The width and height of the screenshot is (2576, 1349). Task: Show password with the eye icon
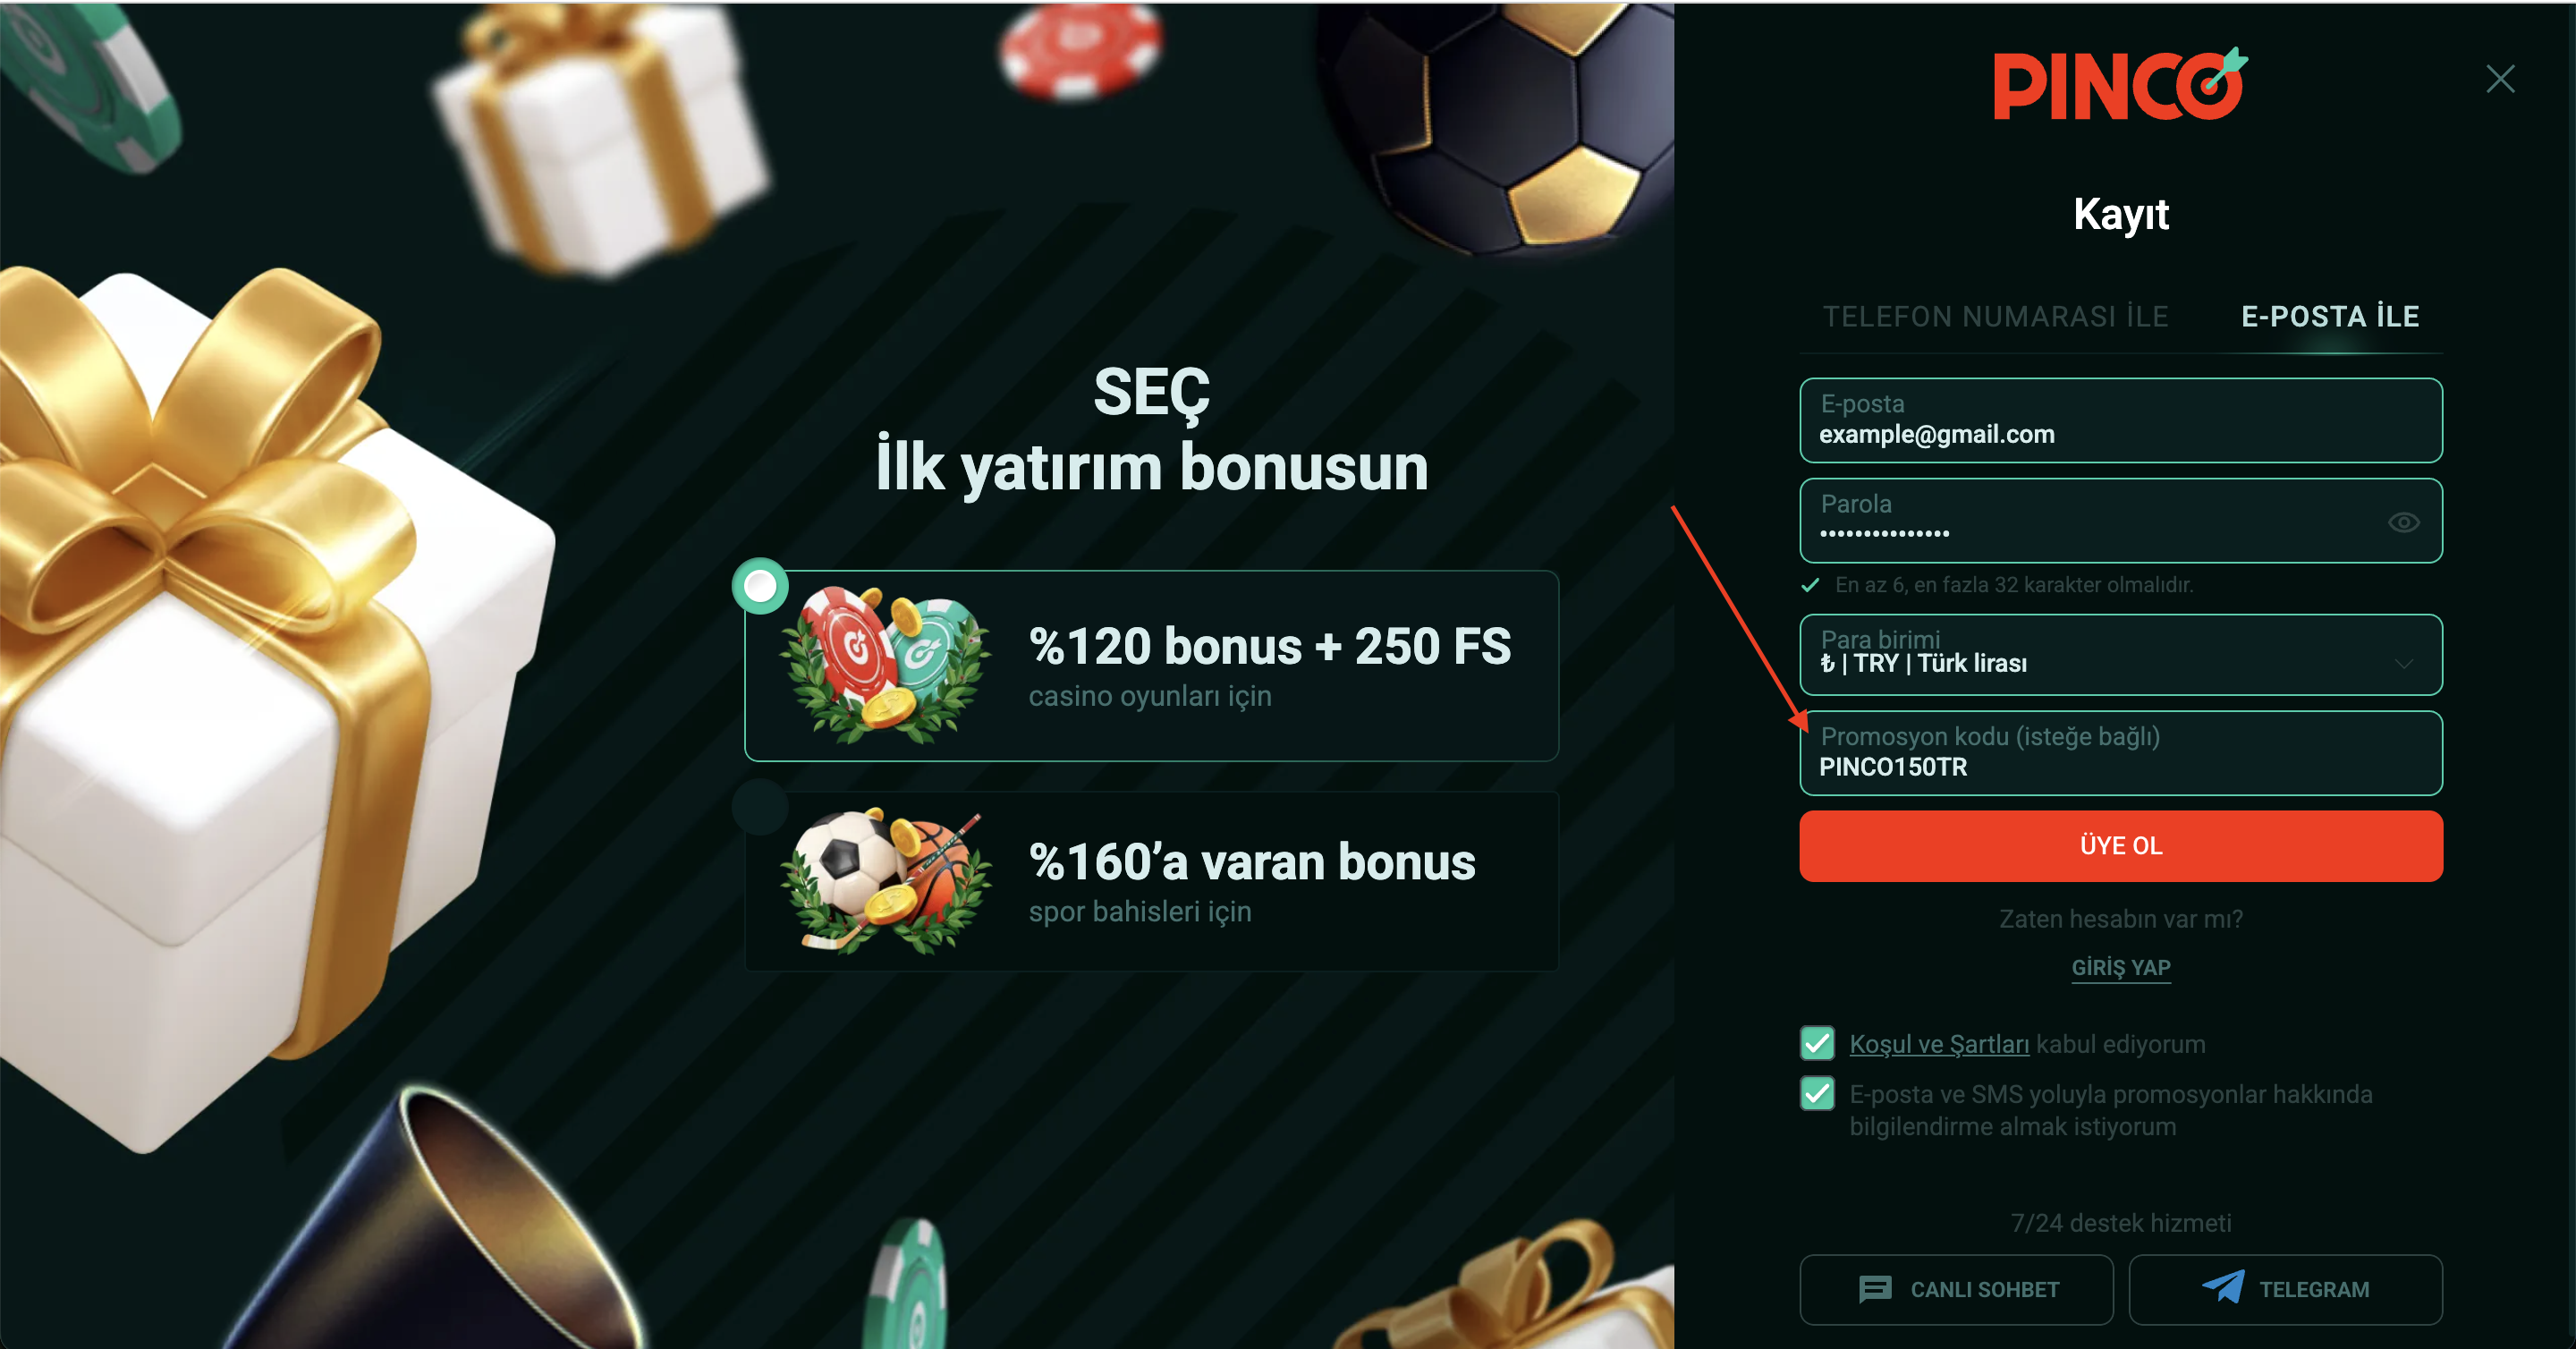coord(2404,522)
